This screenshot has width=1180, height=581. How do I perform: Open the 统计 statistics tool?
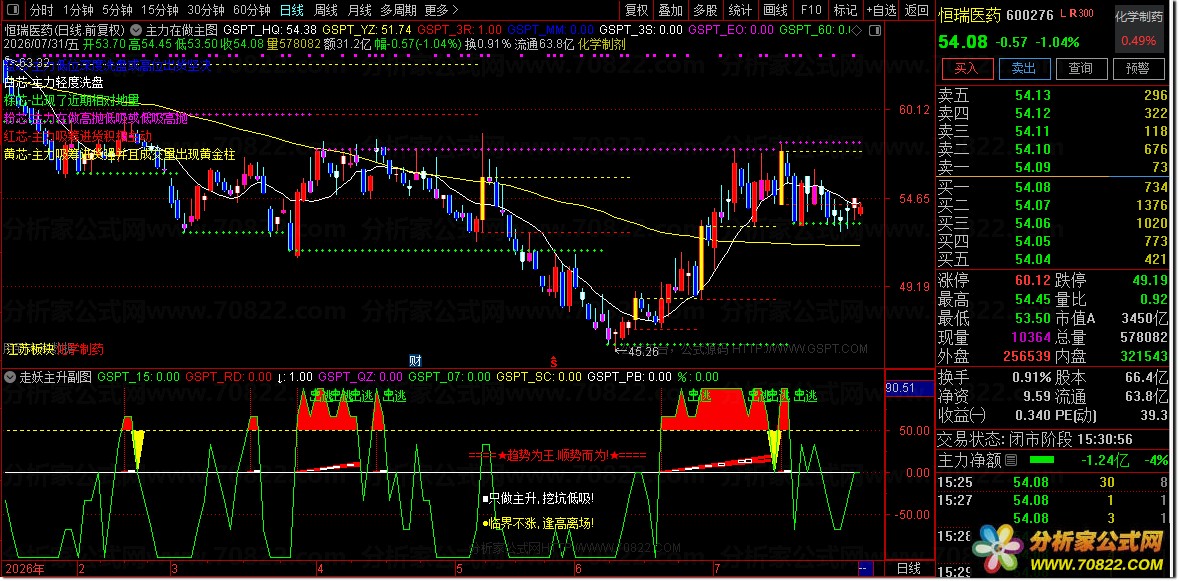[x=741, y=11]
